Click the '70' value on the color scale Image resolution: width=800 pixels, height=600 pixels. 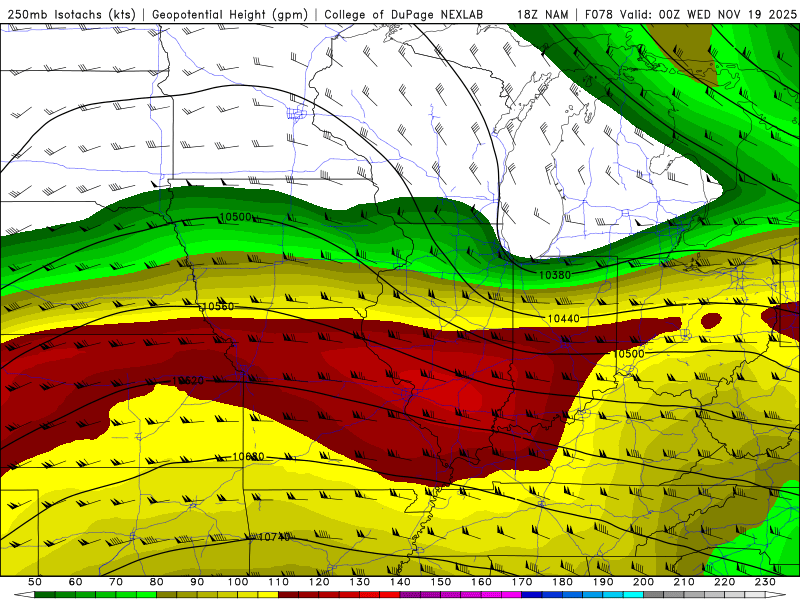tap(116, 582)
